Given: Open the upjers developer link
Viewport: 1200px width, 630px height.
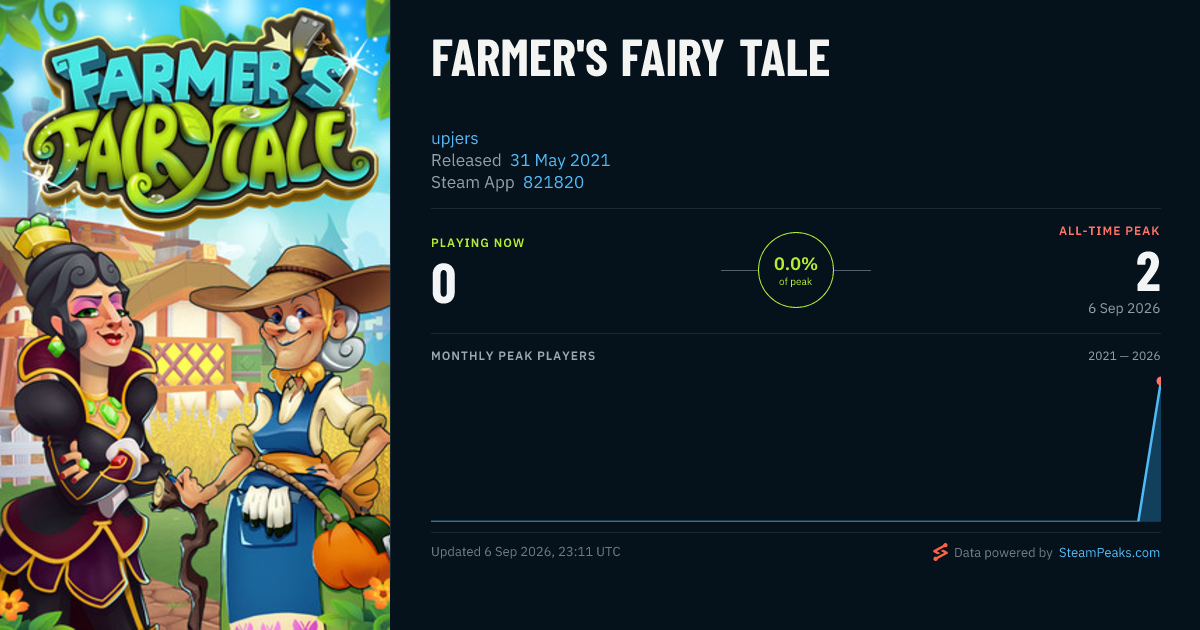Looking at the screenshot, I should click(455, 138).
